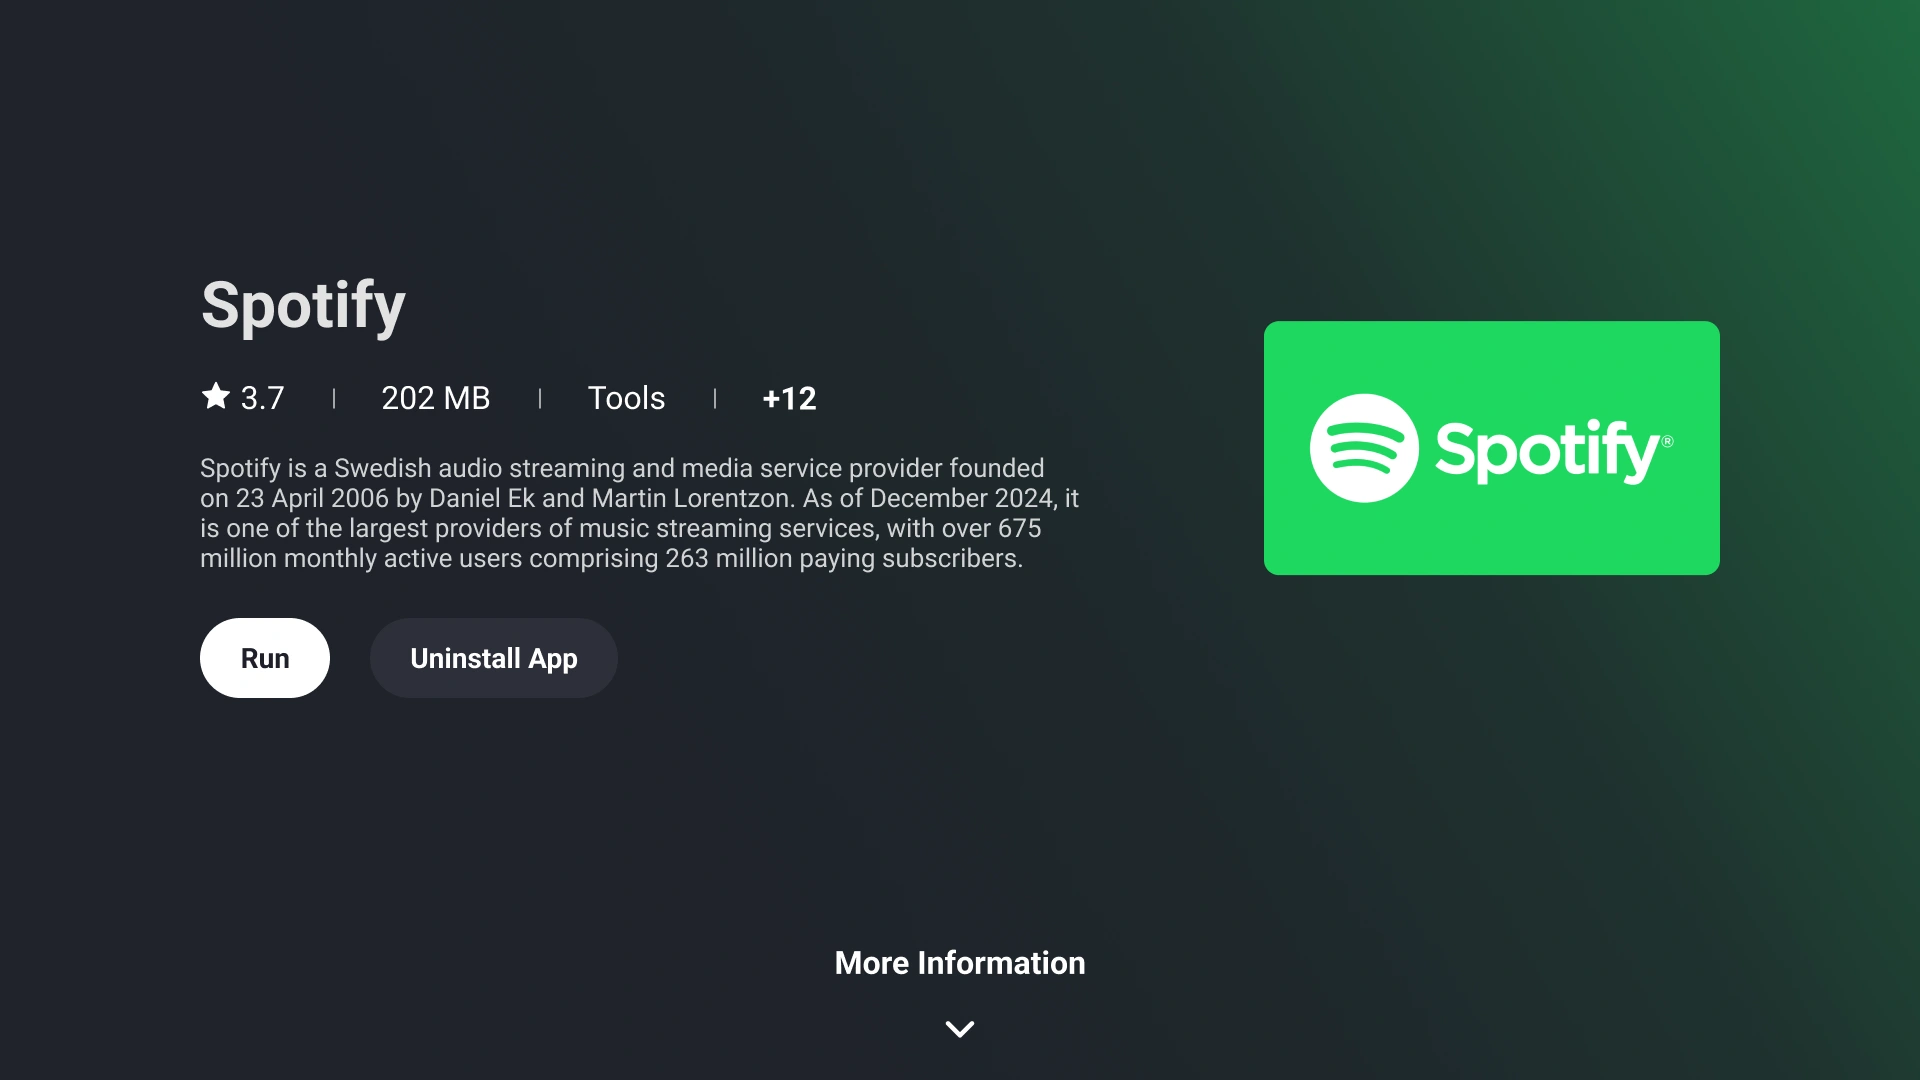This screenshot has width=1920, height=1080.
Task: Expand the More Information chevron arrow
Action: pos(960,1029)
